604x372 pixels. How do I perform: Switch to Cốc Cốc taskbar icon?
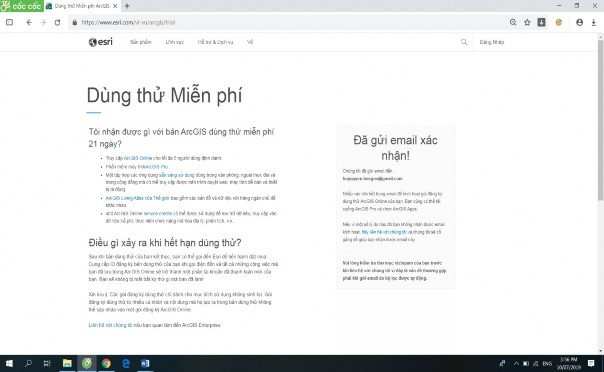click(x=87, y=363)
